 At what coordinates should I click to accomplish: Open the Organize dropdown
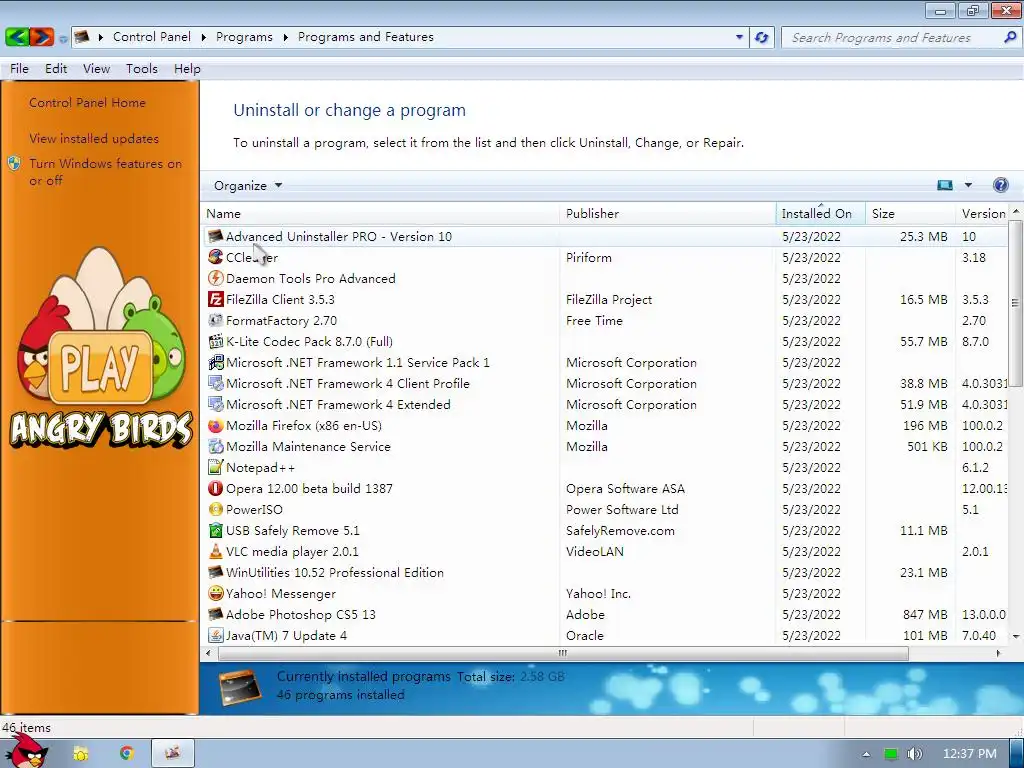click(x=248, y=185)
